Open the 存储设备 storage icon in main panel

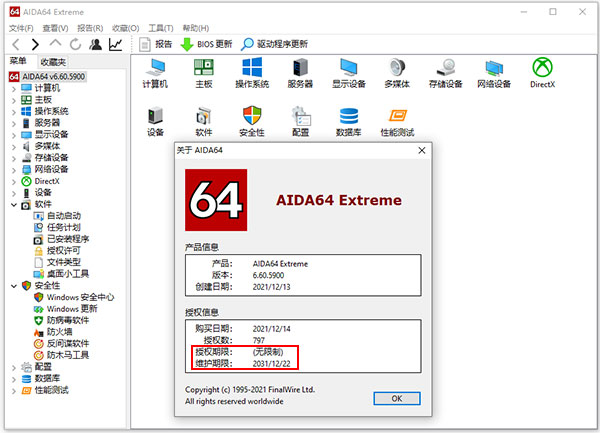tap(445, 73)
